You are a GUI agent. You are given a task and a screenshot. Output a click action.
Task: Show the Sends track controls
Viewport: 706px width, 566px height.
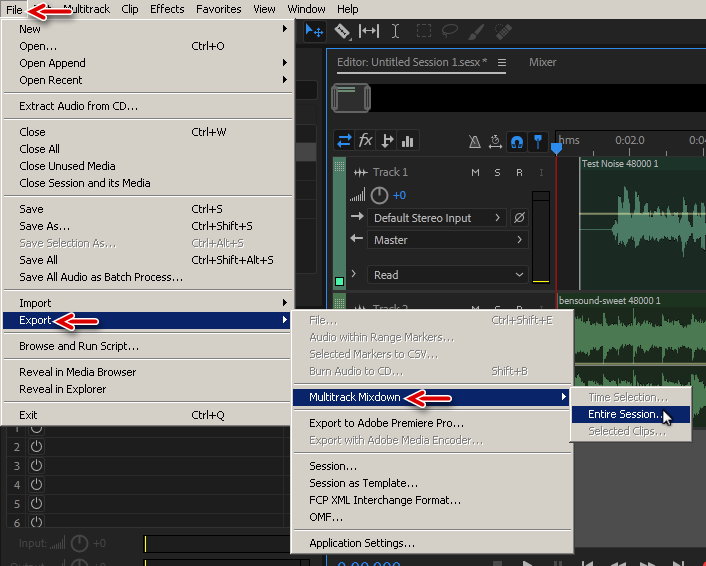[x=387, y=141]
